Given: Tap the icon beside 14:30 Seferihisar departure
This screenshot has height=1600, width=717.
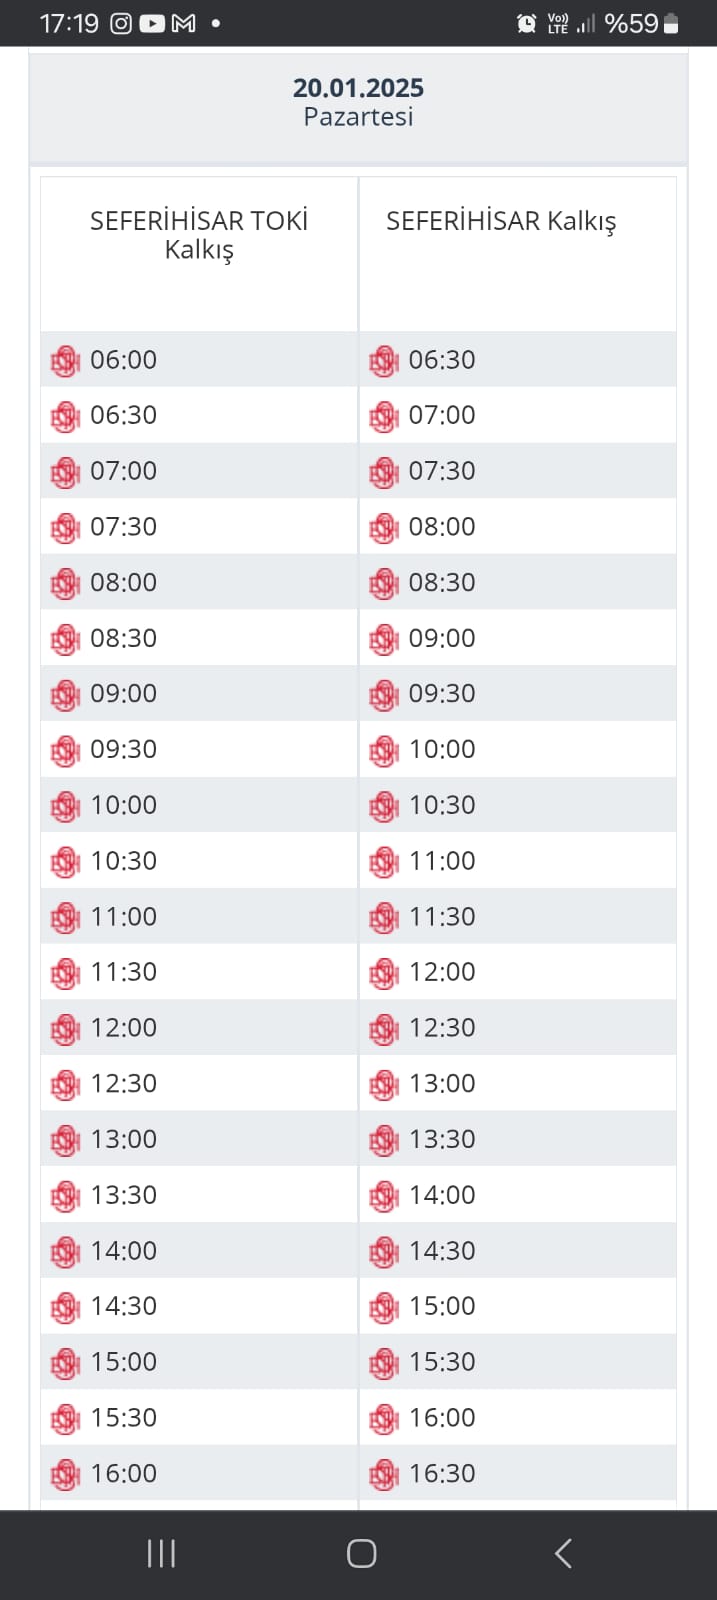Looking at the screenshot, I should point(383,1251).
